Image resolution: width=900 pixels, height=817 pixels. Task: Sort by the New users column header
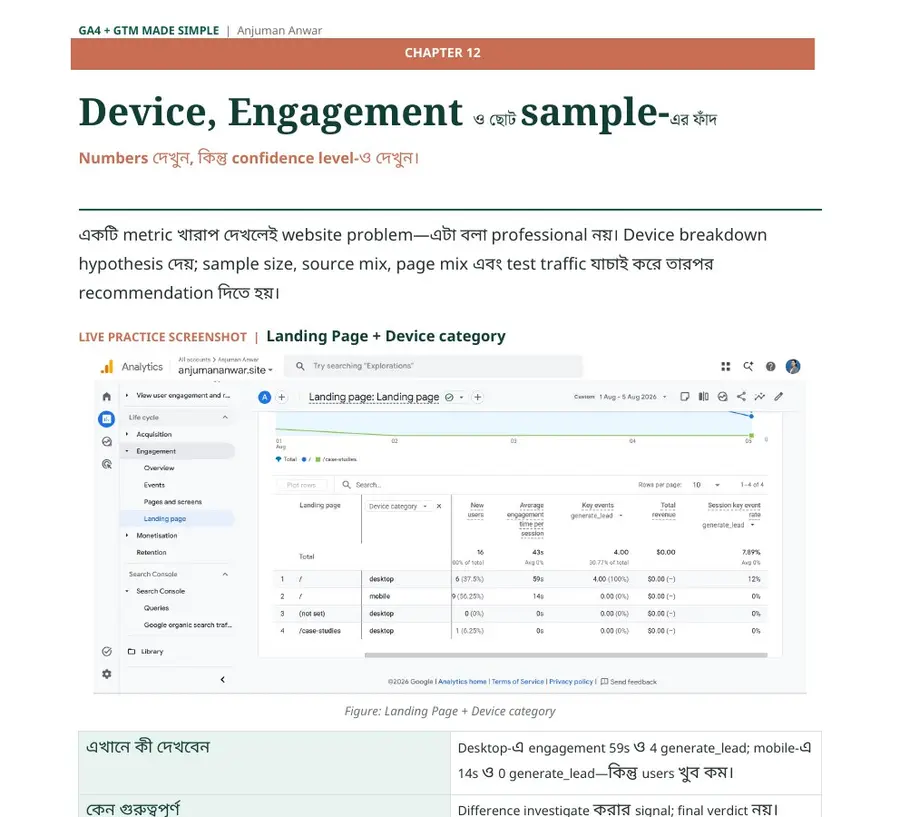coord(476,510)
